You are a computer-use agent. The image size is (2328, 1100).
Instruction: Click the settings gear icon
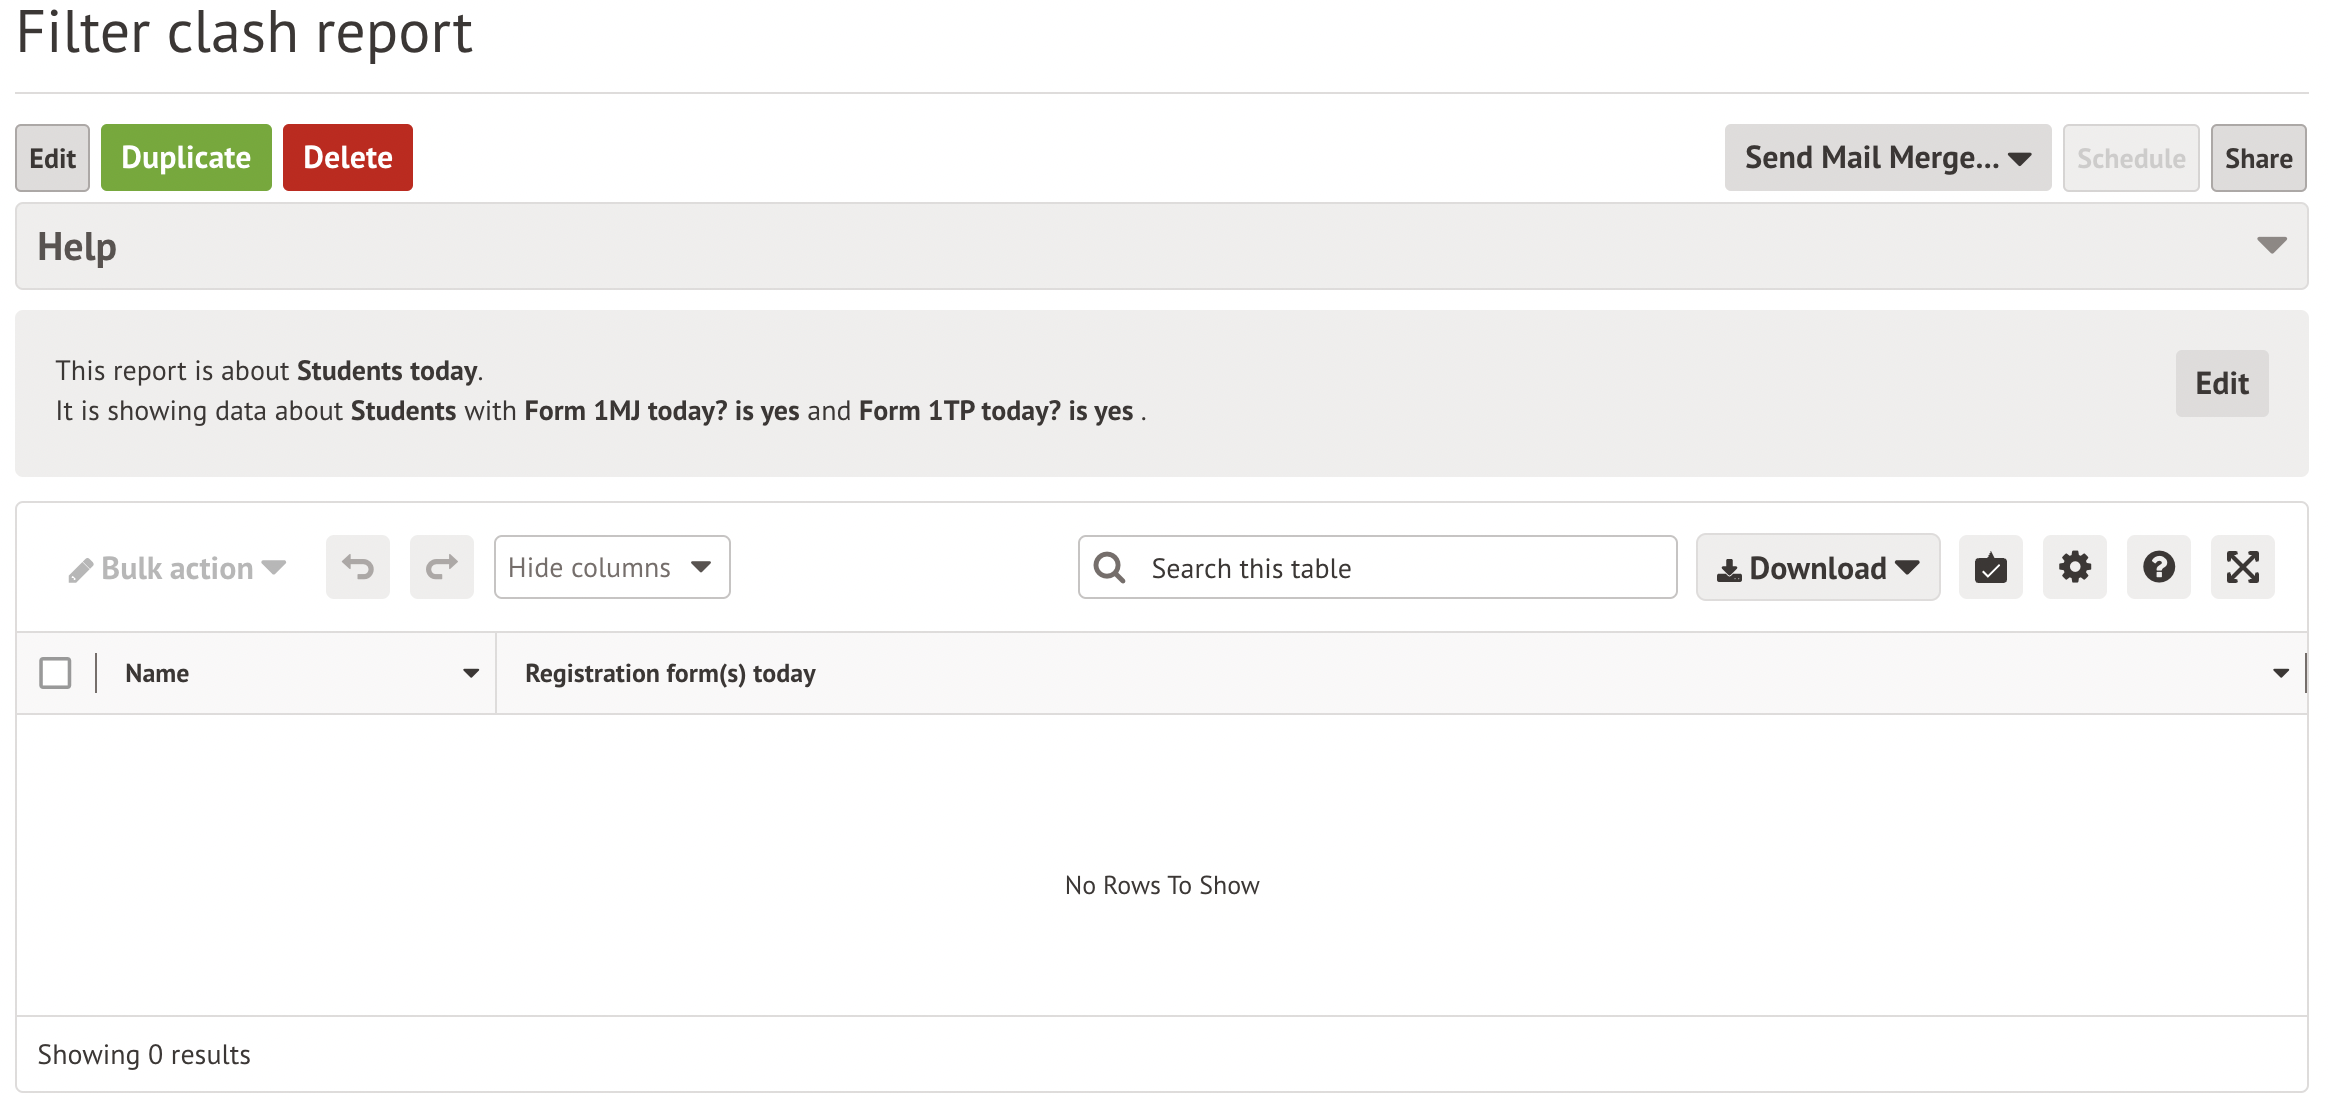(x=2076, y=566)
